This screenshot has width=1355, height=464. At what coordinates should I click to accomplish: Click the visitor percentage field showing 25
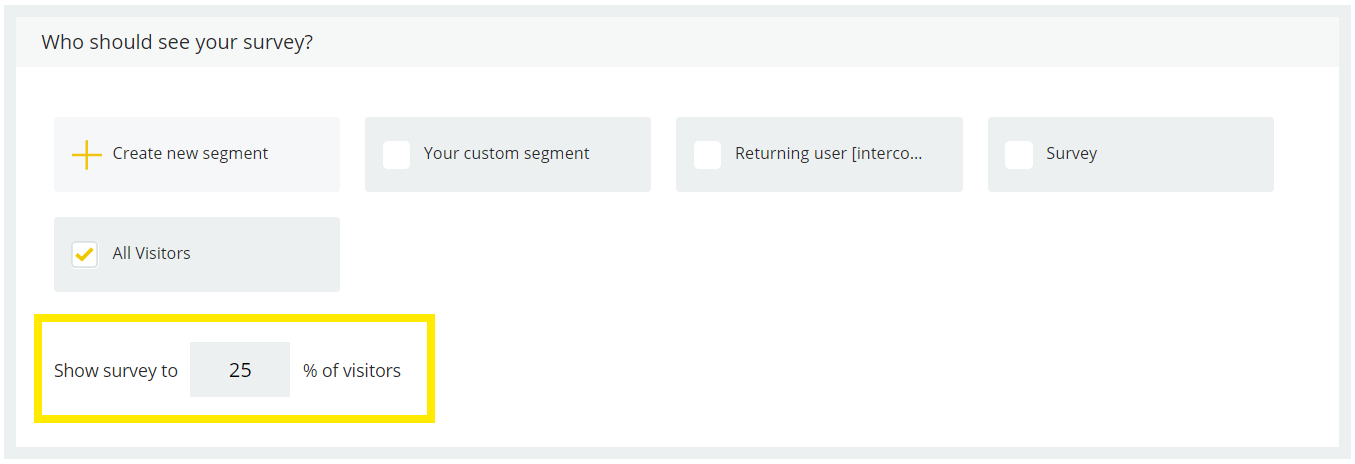coord(240,370)
